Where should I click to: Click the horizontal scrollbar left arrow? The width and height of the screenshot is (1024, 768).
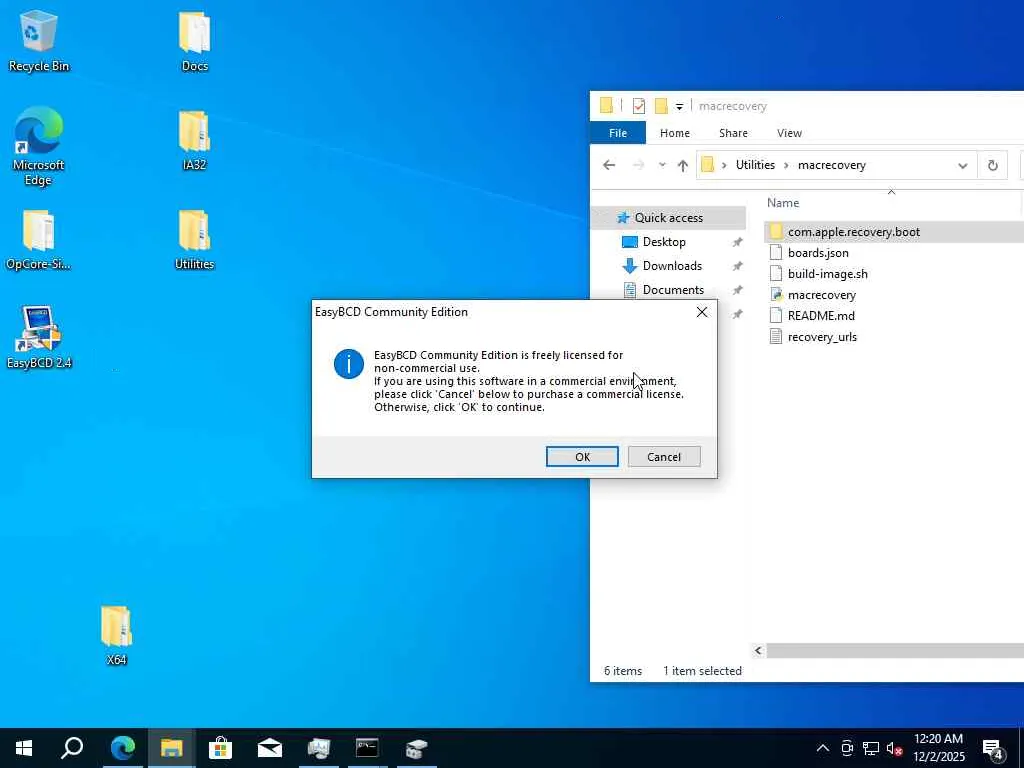[x=758, y=650]
